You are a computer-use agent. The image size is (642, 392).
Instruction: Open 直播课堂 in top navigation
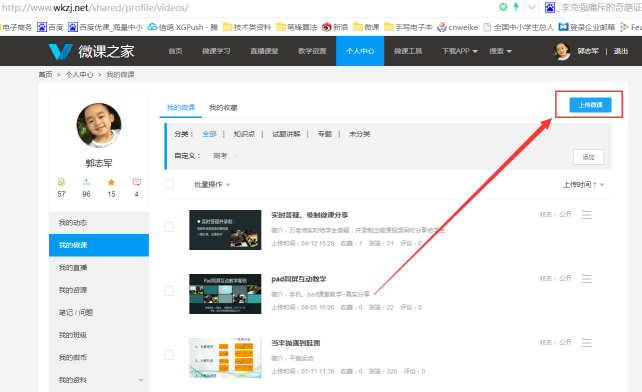click(x=264, y=51)
